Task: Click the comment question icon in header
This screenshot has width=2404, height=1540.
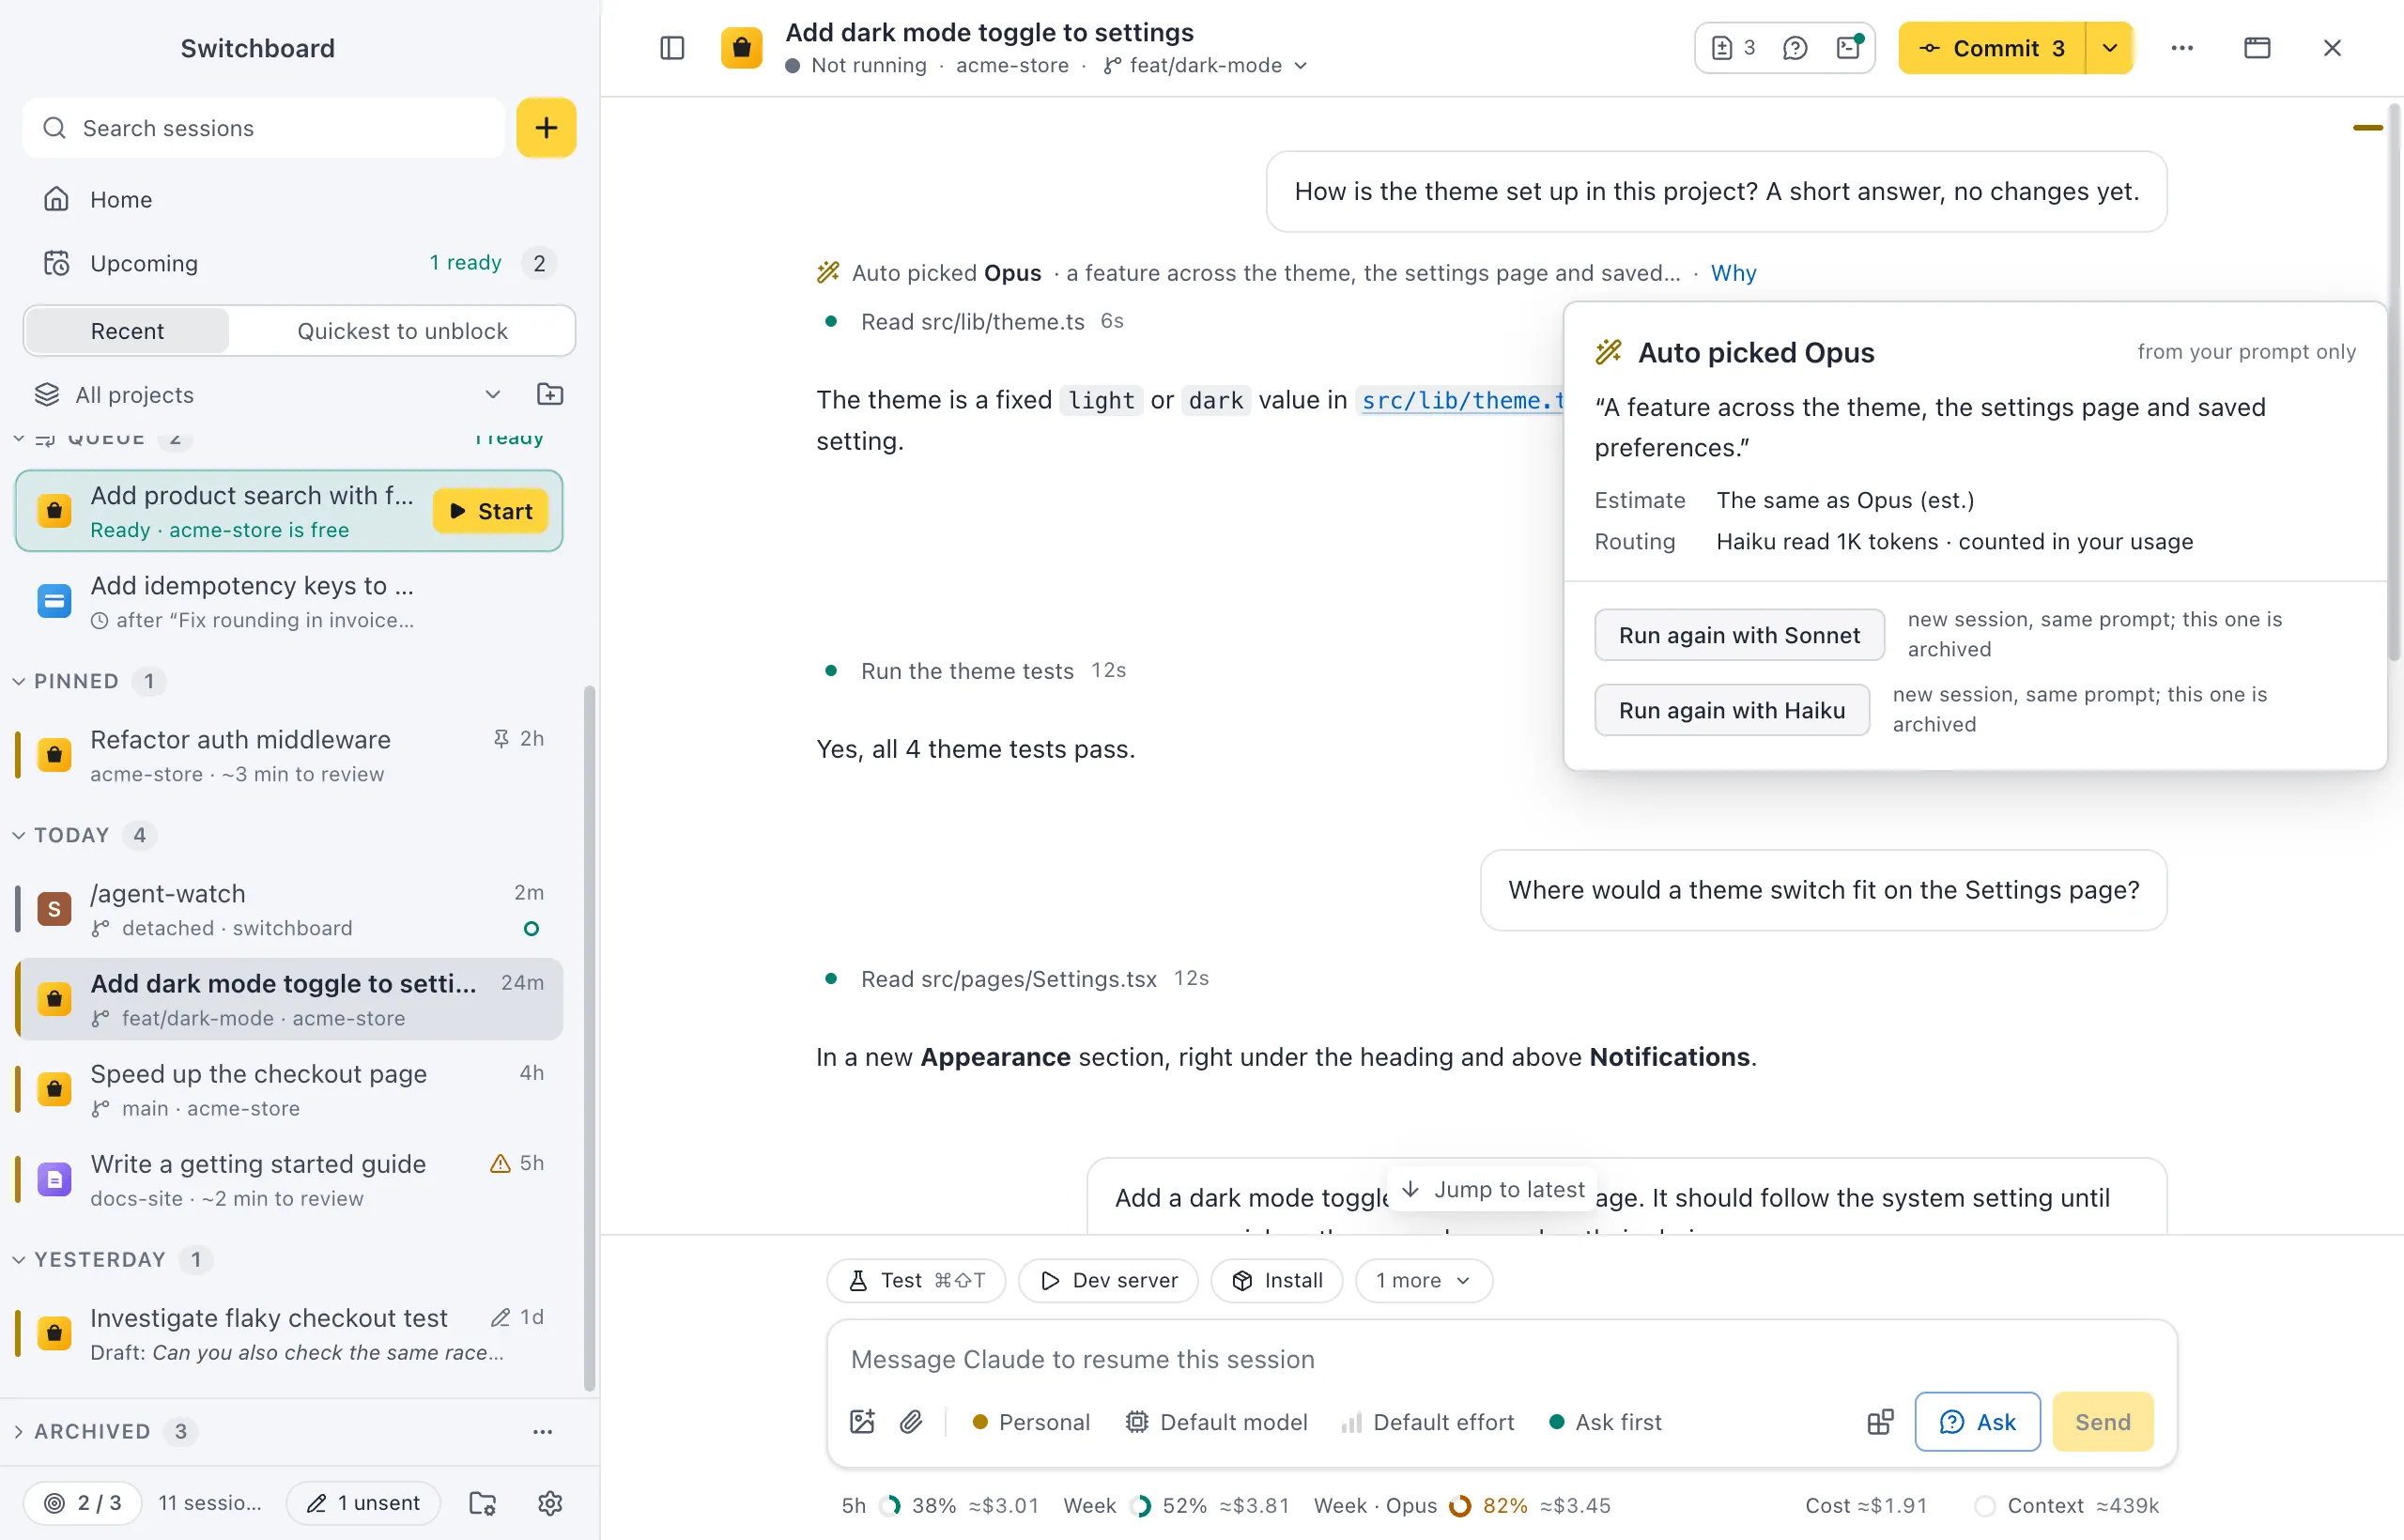Action: [x=1795, y=48]
